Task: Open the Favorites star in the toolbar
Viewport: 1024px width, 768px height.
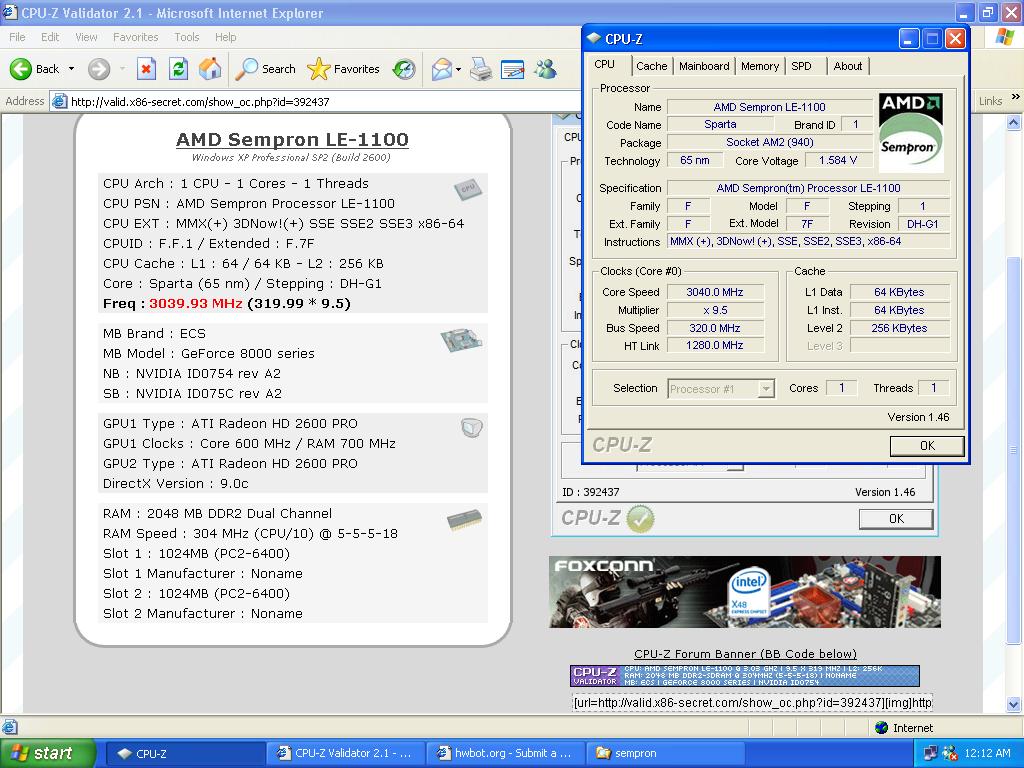Action: tap(344, 69)
